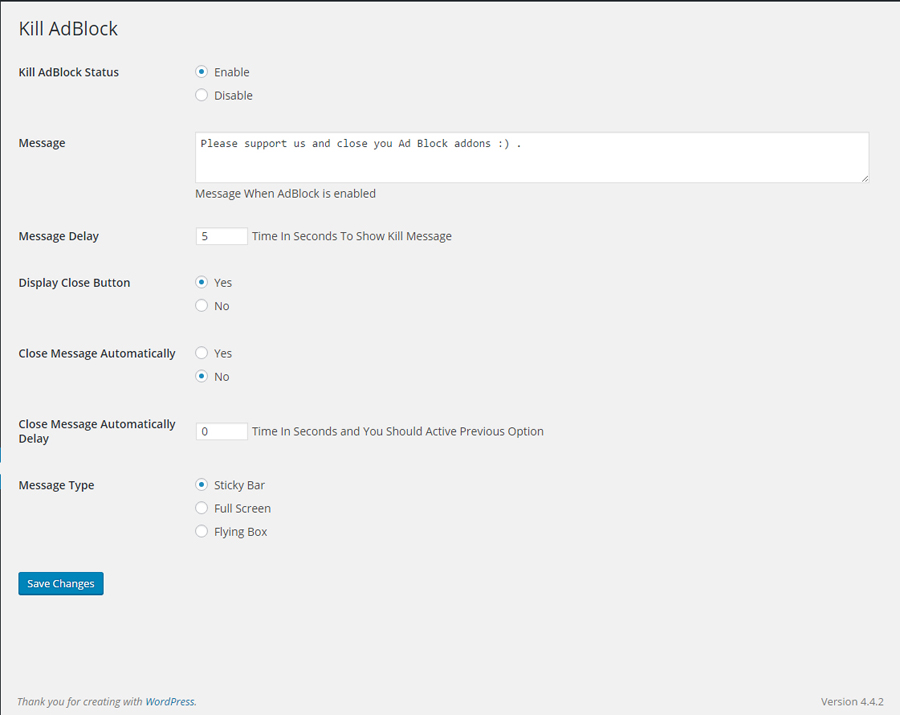Click the Close Message Automatically Delay field
Image resolution: width=900 pixels, height=715 pixels.
click(221, 432)
